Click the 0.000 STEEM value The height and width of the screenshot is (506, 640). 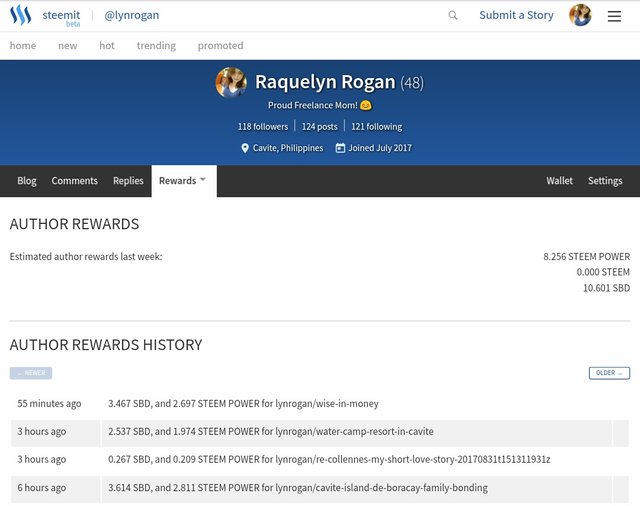click(x=603, y=272)
